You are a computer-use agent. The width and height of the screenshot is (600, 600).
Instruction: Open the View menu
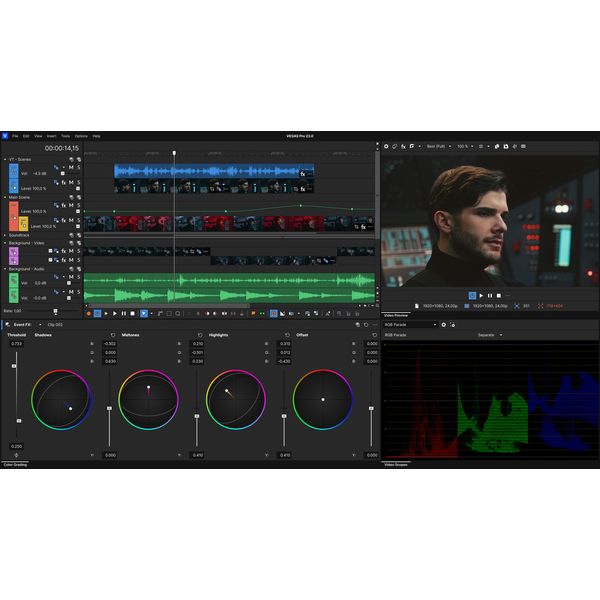[38, 136]
